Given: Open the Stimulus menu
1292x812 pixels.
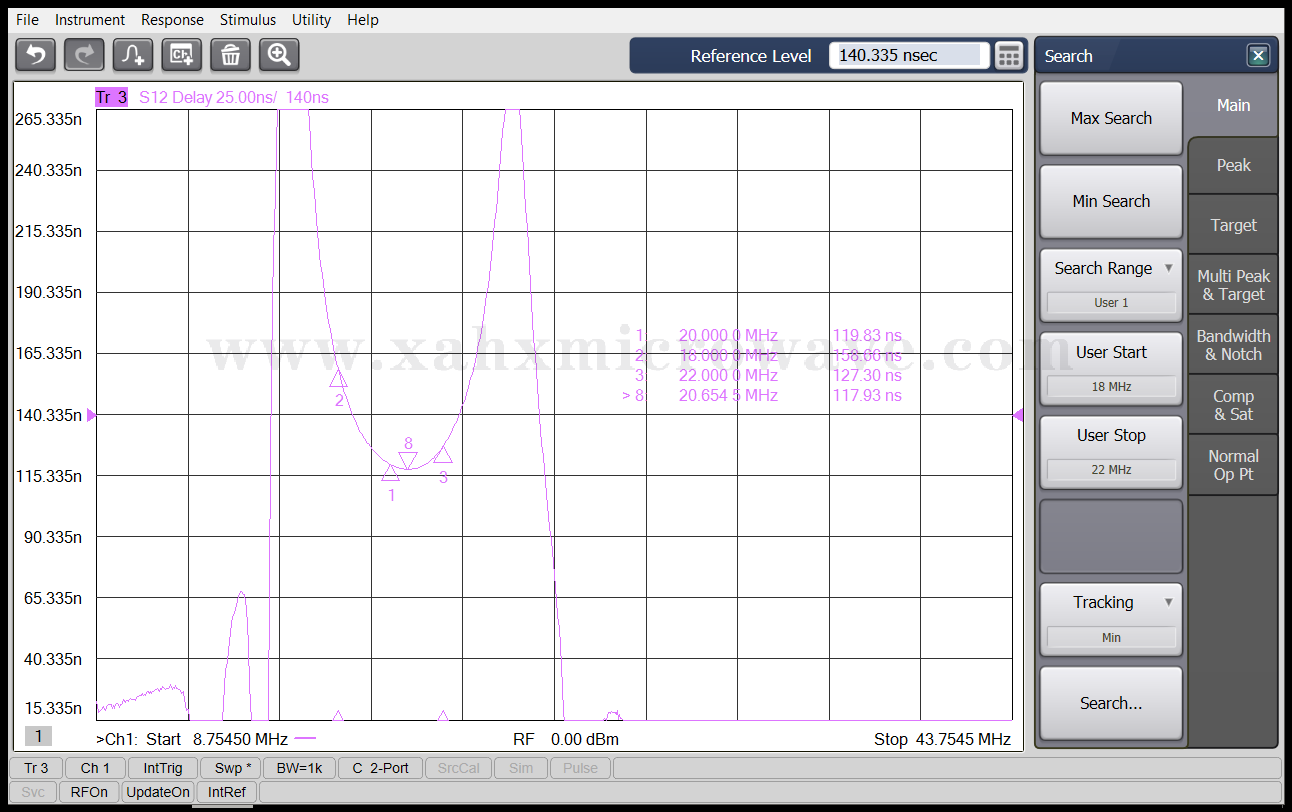Looking at the screenshot, I should click(248, 20).
